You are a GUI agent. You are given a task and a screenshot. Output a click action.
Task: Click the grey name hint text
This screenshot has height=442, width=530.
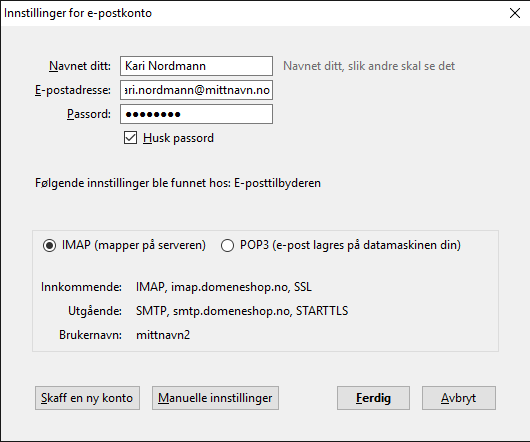pyautogui.click(x=369, y=66)
